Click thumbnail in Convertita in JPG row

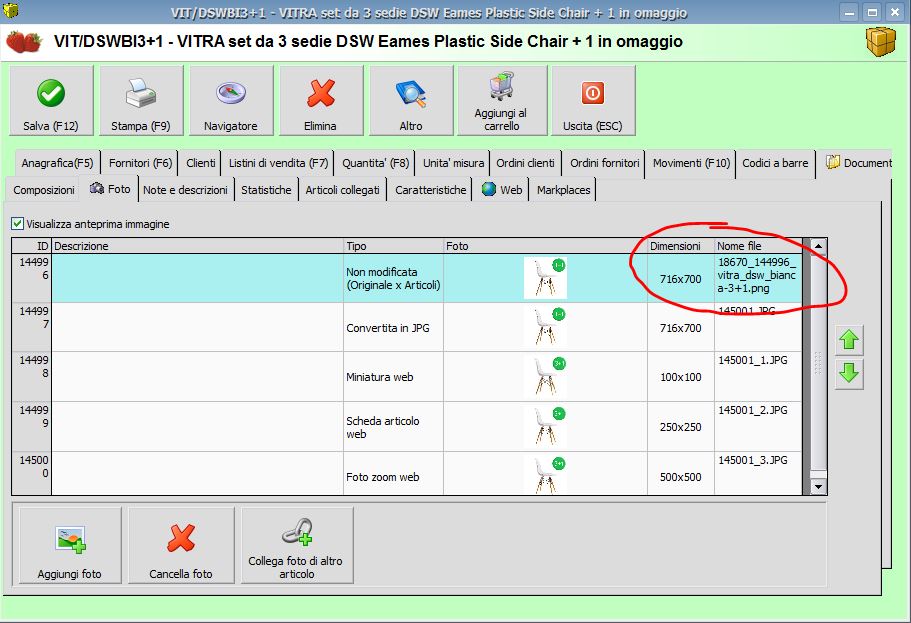[x=545, y=327]
